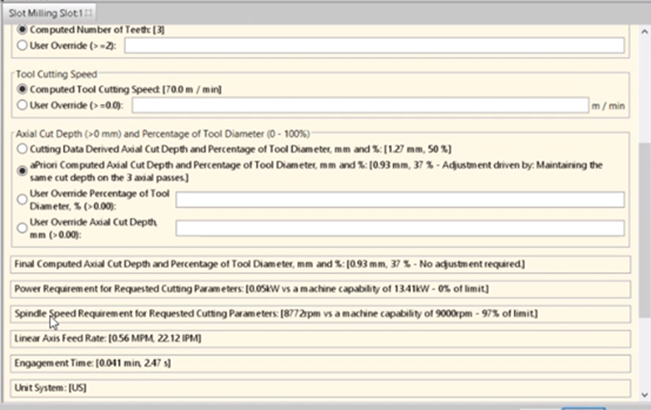The image size is (651, 410).
Task: Click the scrollbar down arrow
Action: (x=644, y=395)
